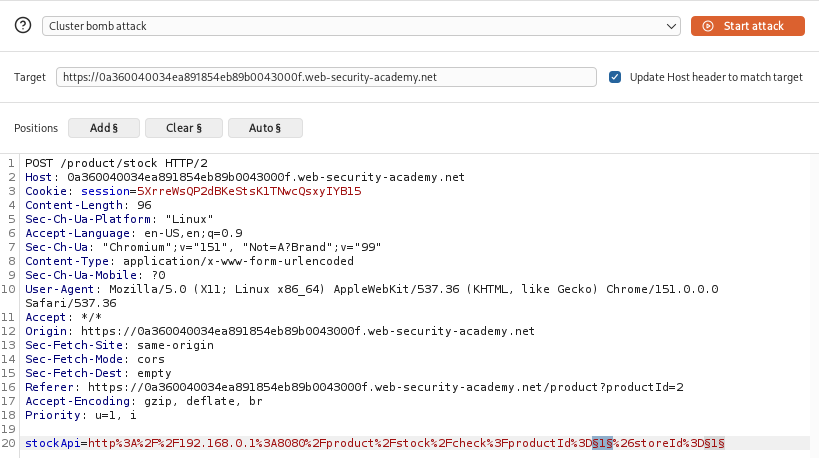Click the Origin header line
Image resolution: width=819 pixels, height=458 pixels.
(279, 332)
